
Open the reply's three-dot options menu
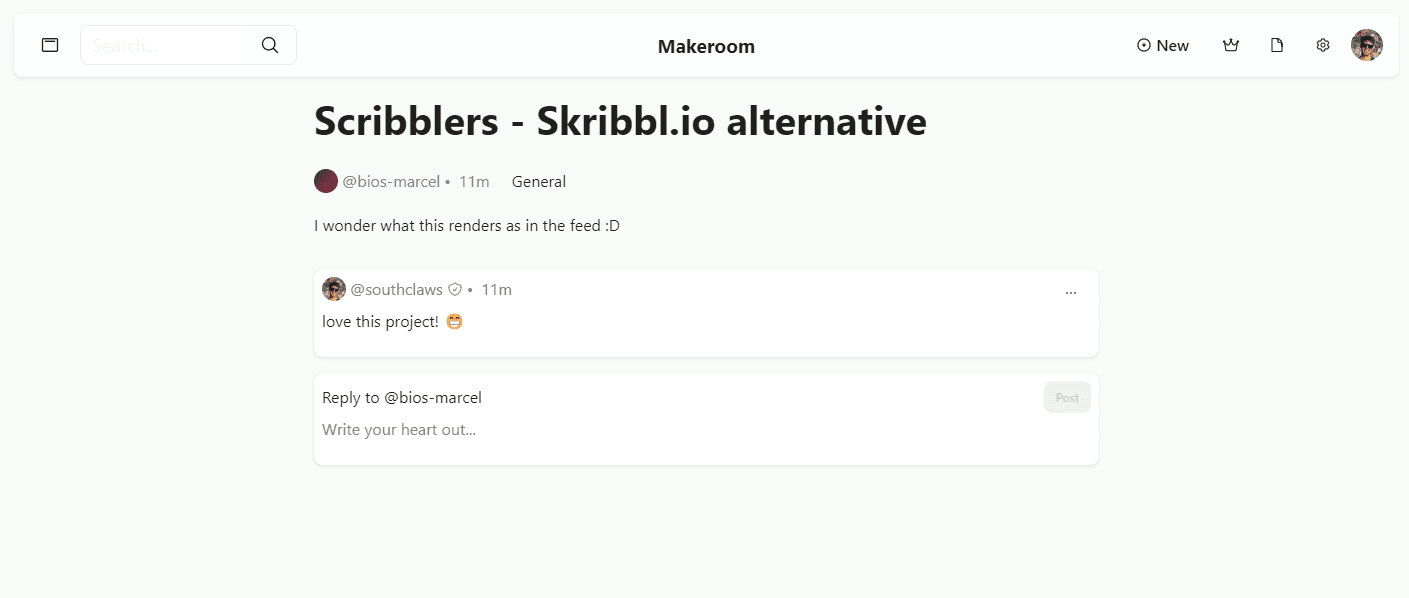(1071, 293)
